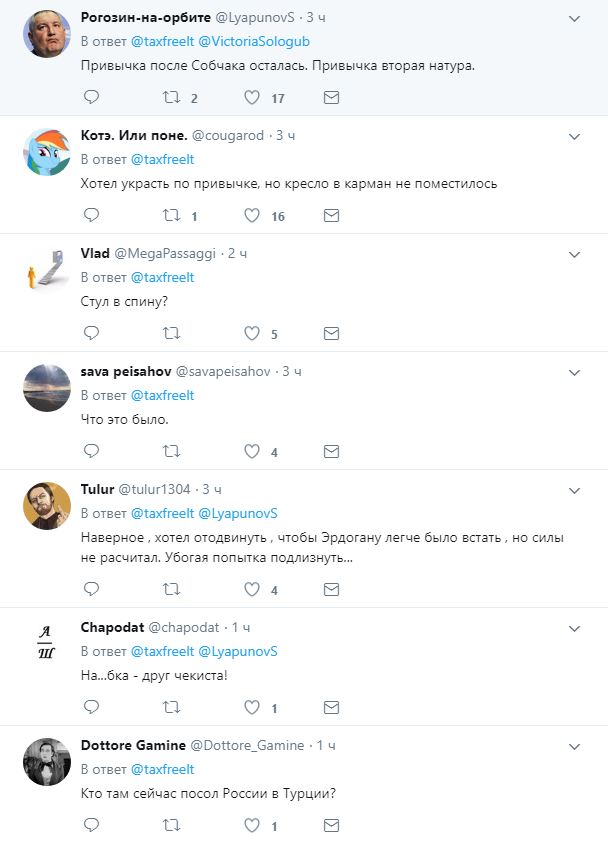This screenshot has height=841, width=608.
Task: Open the direct message envelope on @cougarod's tweet
Action: click(x=329, y=214)
